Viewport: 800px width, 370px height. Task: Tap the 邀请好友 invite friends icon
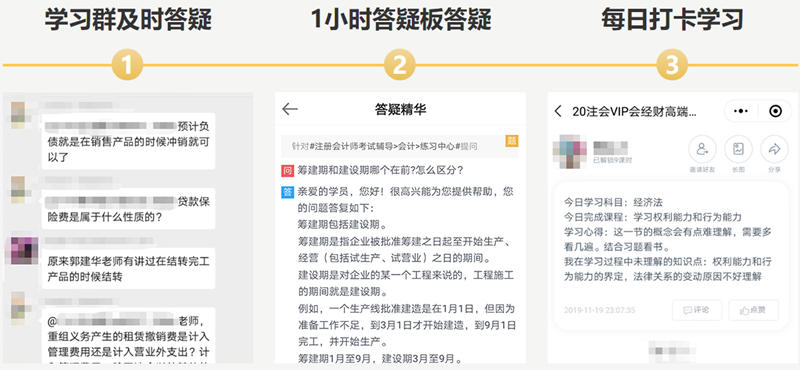(x=703, y=149)
